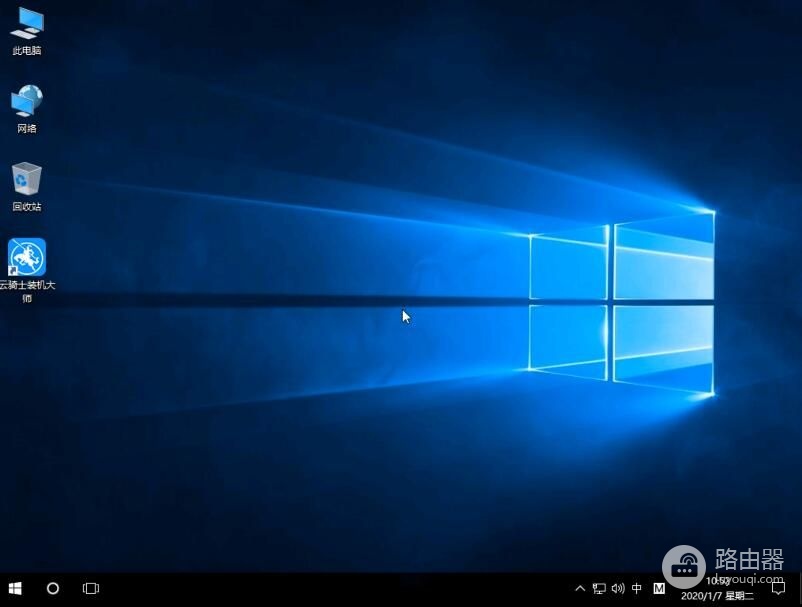Select the 网络 desktop icon

(27, 109)
